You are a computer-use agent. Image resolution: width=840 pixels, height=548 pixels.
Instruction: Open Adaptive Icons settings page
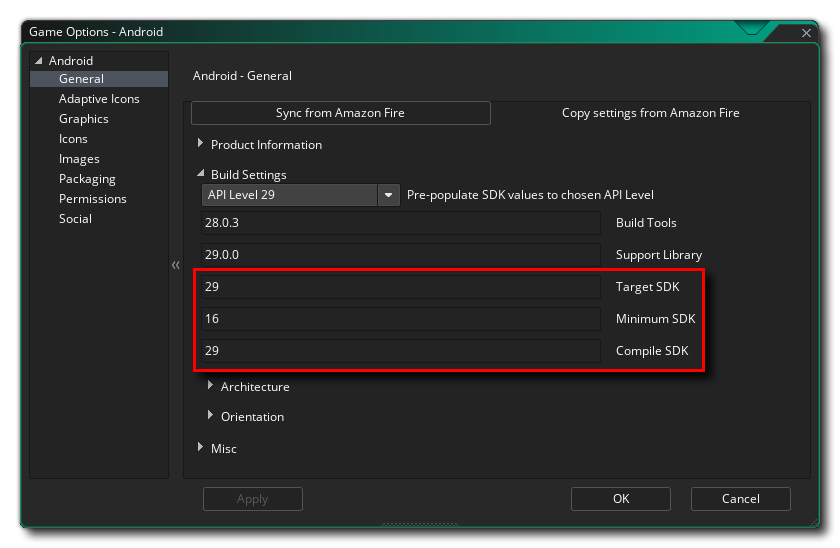99,99
